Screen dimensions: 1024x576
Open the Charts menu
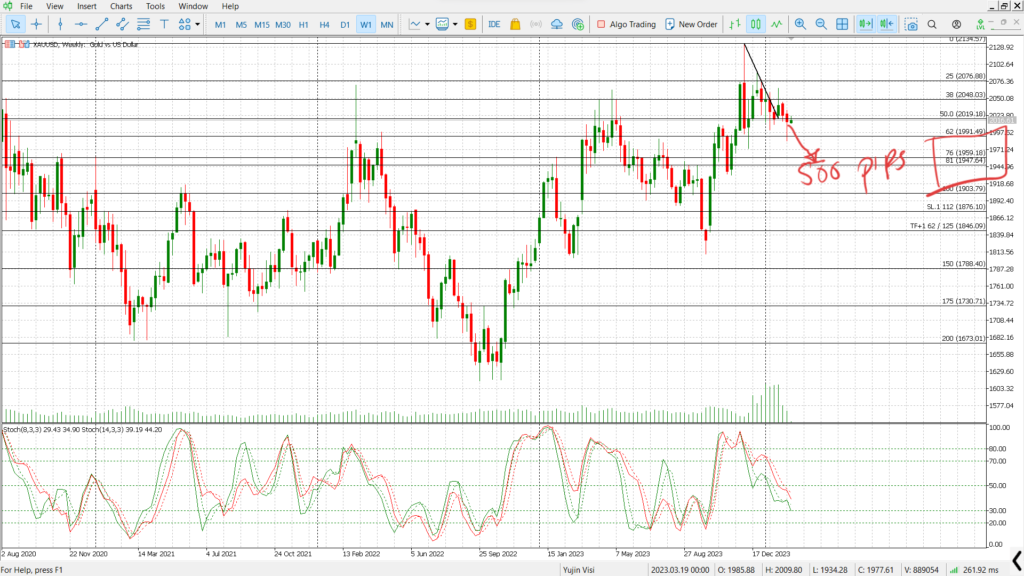click(121, 6)
